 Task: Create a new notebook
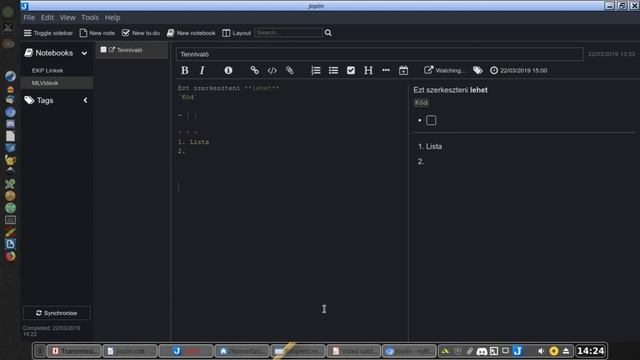pyautogui.click(x=191, y=33)
